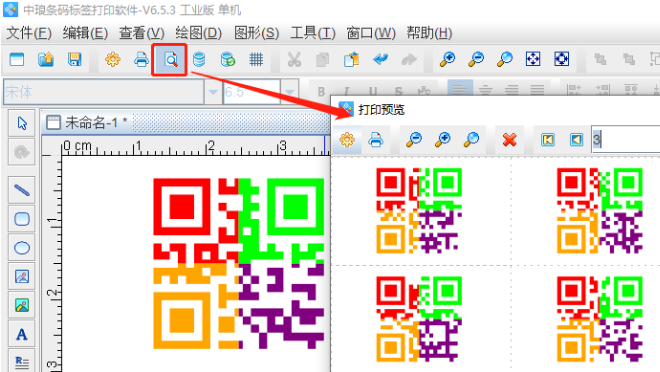This screenshot has height=372, width=660.
Task: Toggle the grid display icon
Action: point(256,60)
